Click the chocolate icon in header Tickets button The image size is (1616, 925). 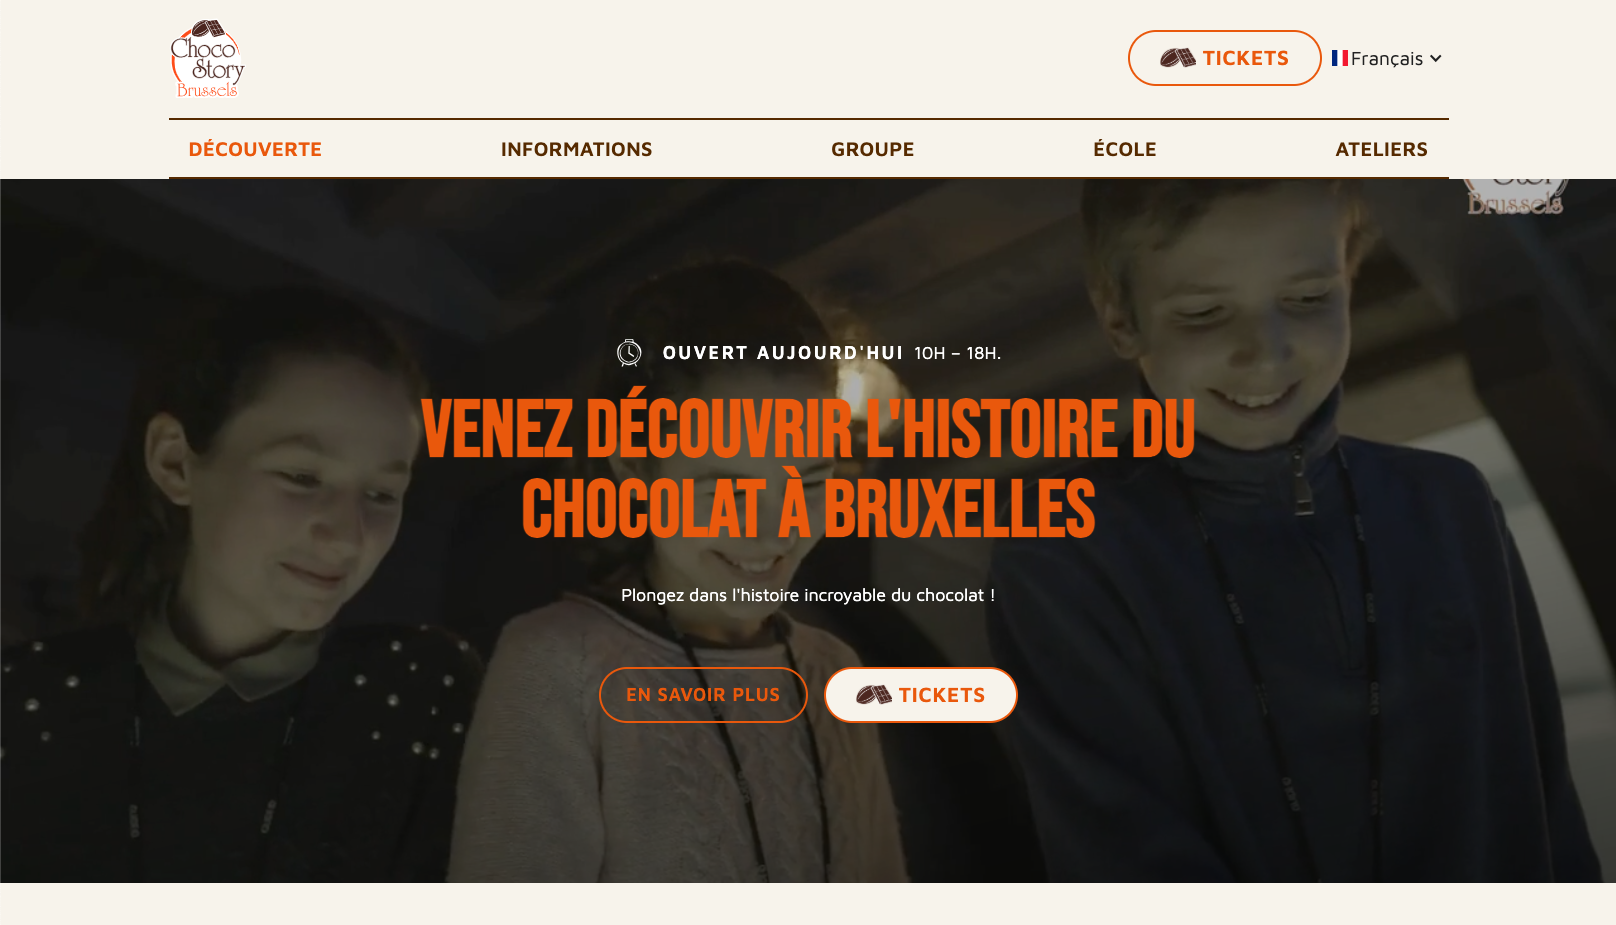[1178, 58]
